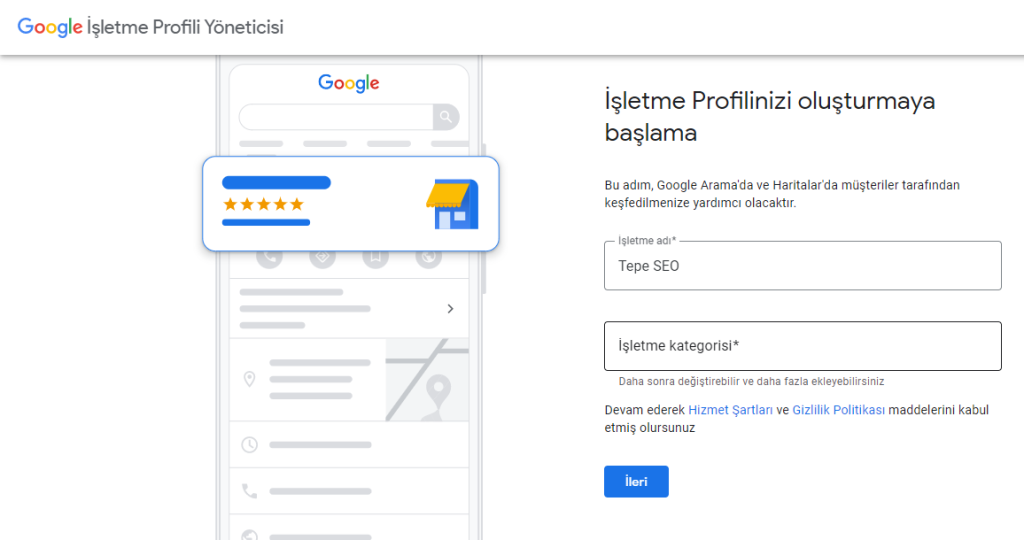This screenshot has width=1024, height=540.
Task: Click the phone handset icon in mockup list
Action: (x=249, y=491)
